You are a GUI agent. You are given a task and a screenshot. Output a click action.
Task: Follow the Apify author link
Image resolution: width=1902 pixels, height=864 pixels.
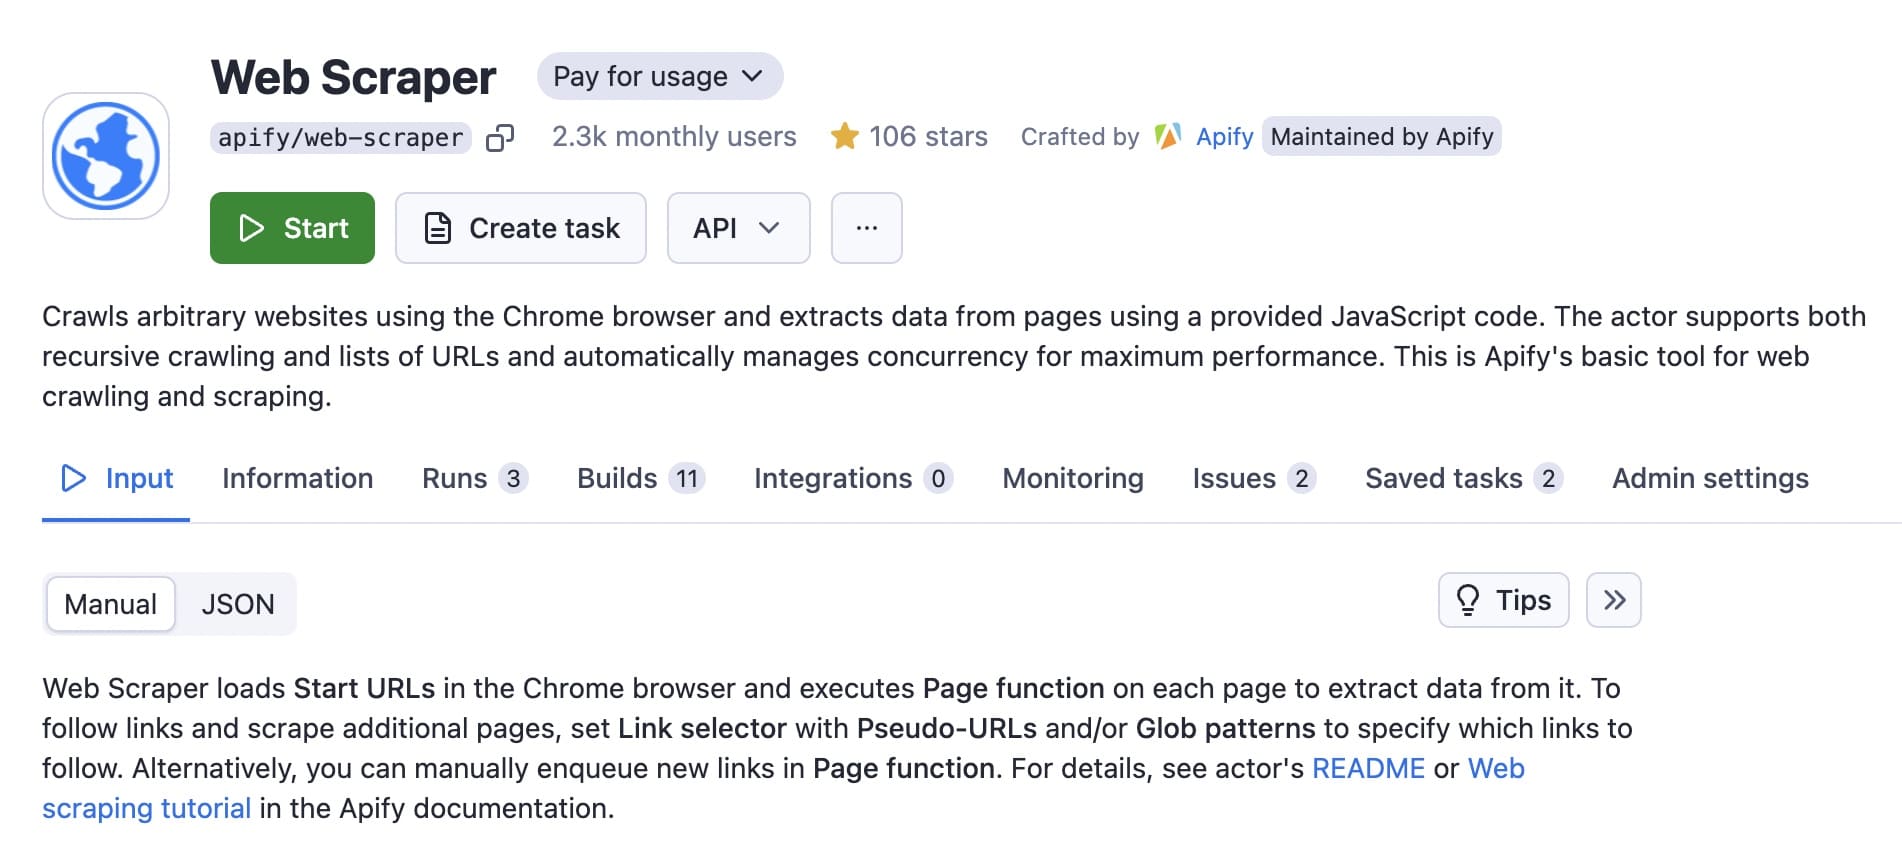[1224, 136]
